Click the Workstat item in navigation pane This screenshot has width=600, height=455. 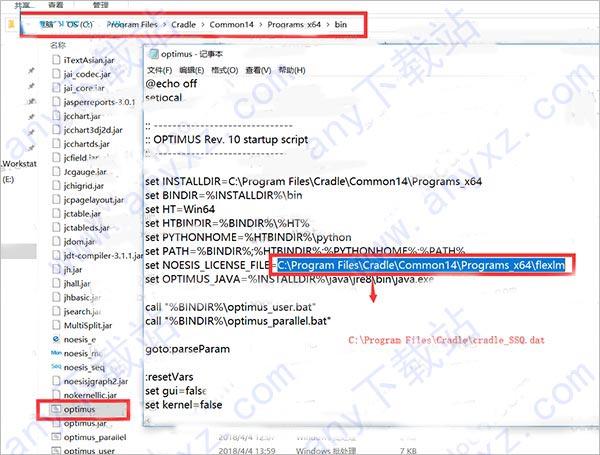19,164
